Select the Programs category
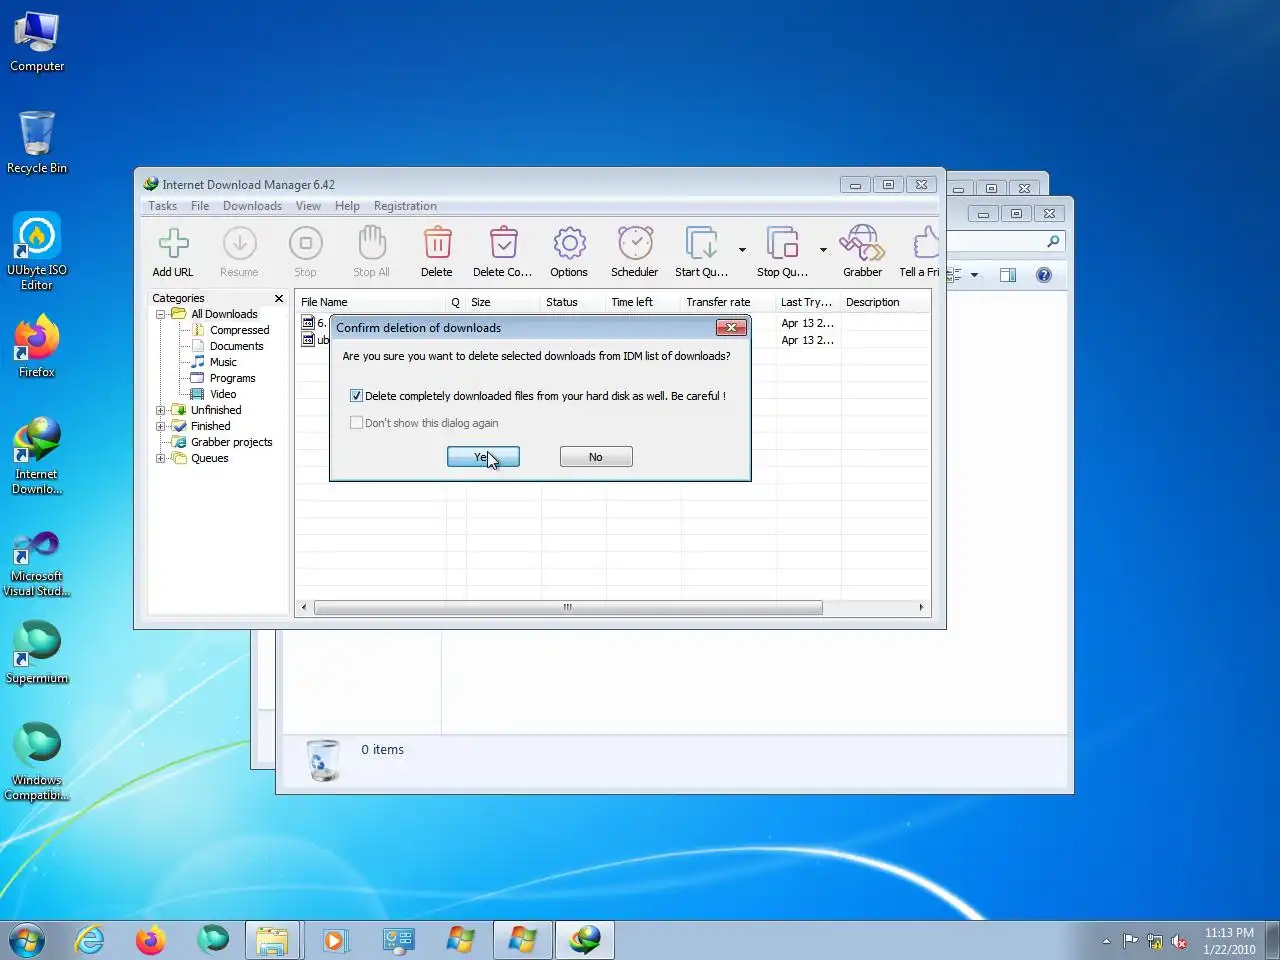The width and height of the screenshot is (1280, 960). pos(232,378)
